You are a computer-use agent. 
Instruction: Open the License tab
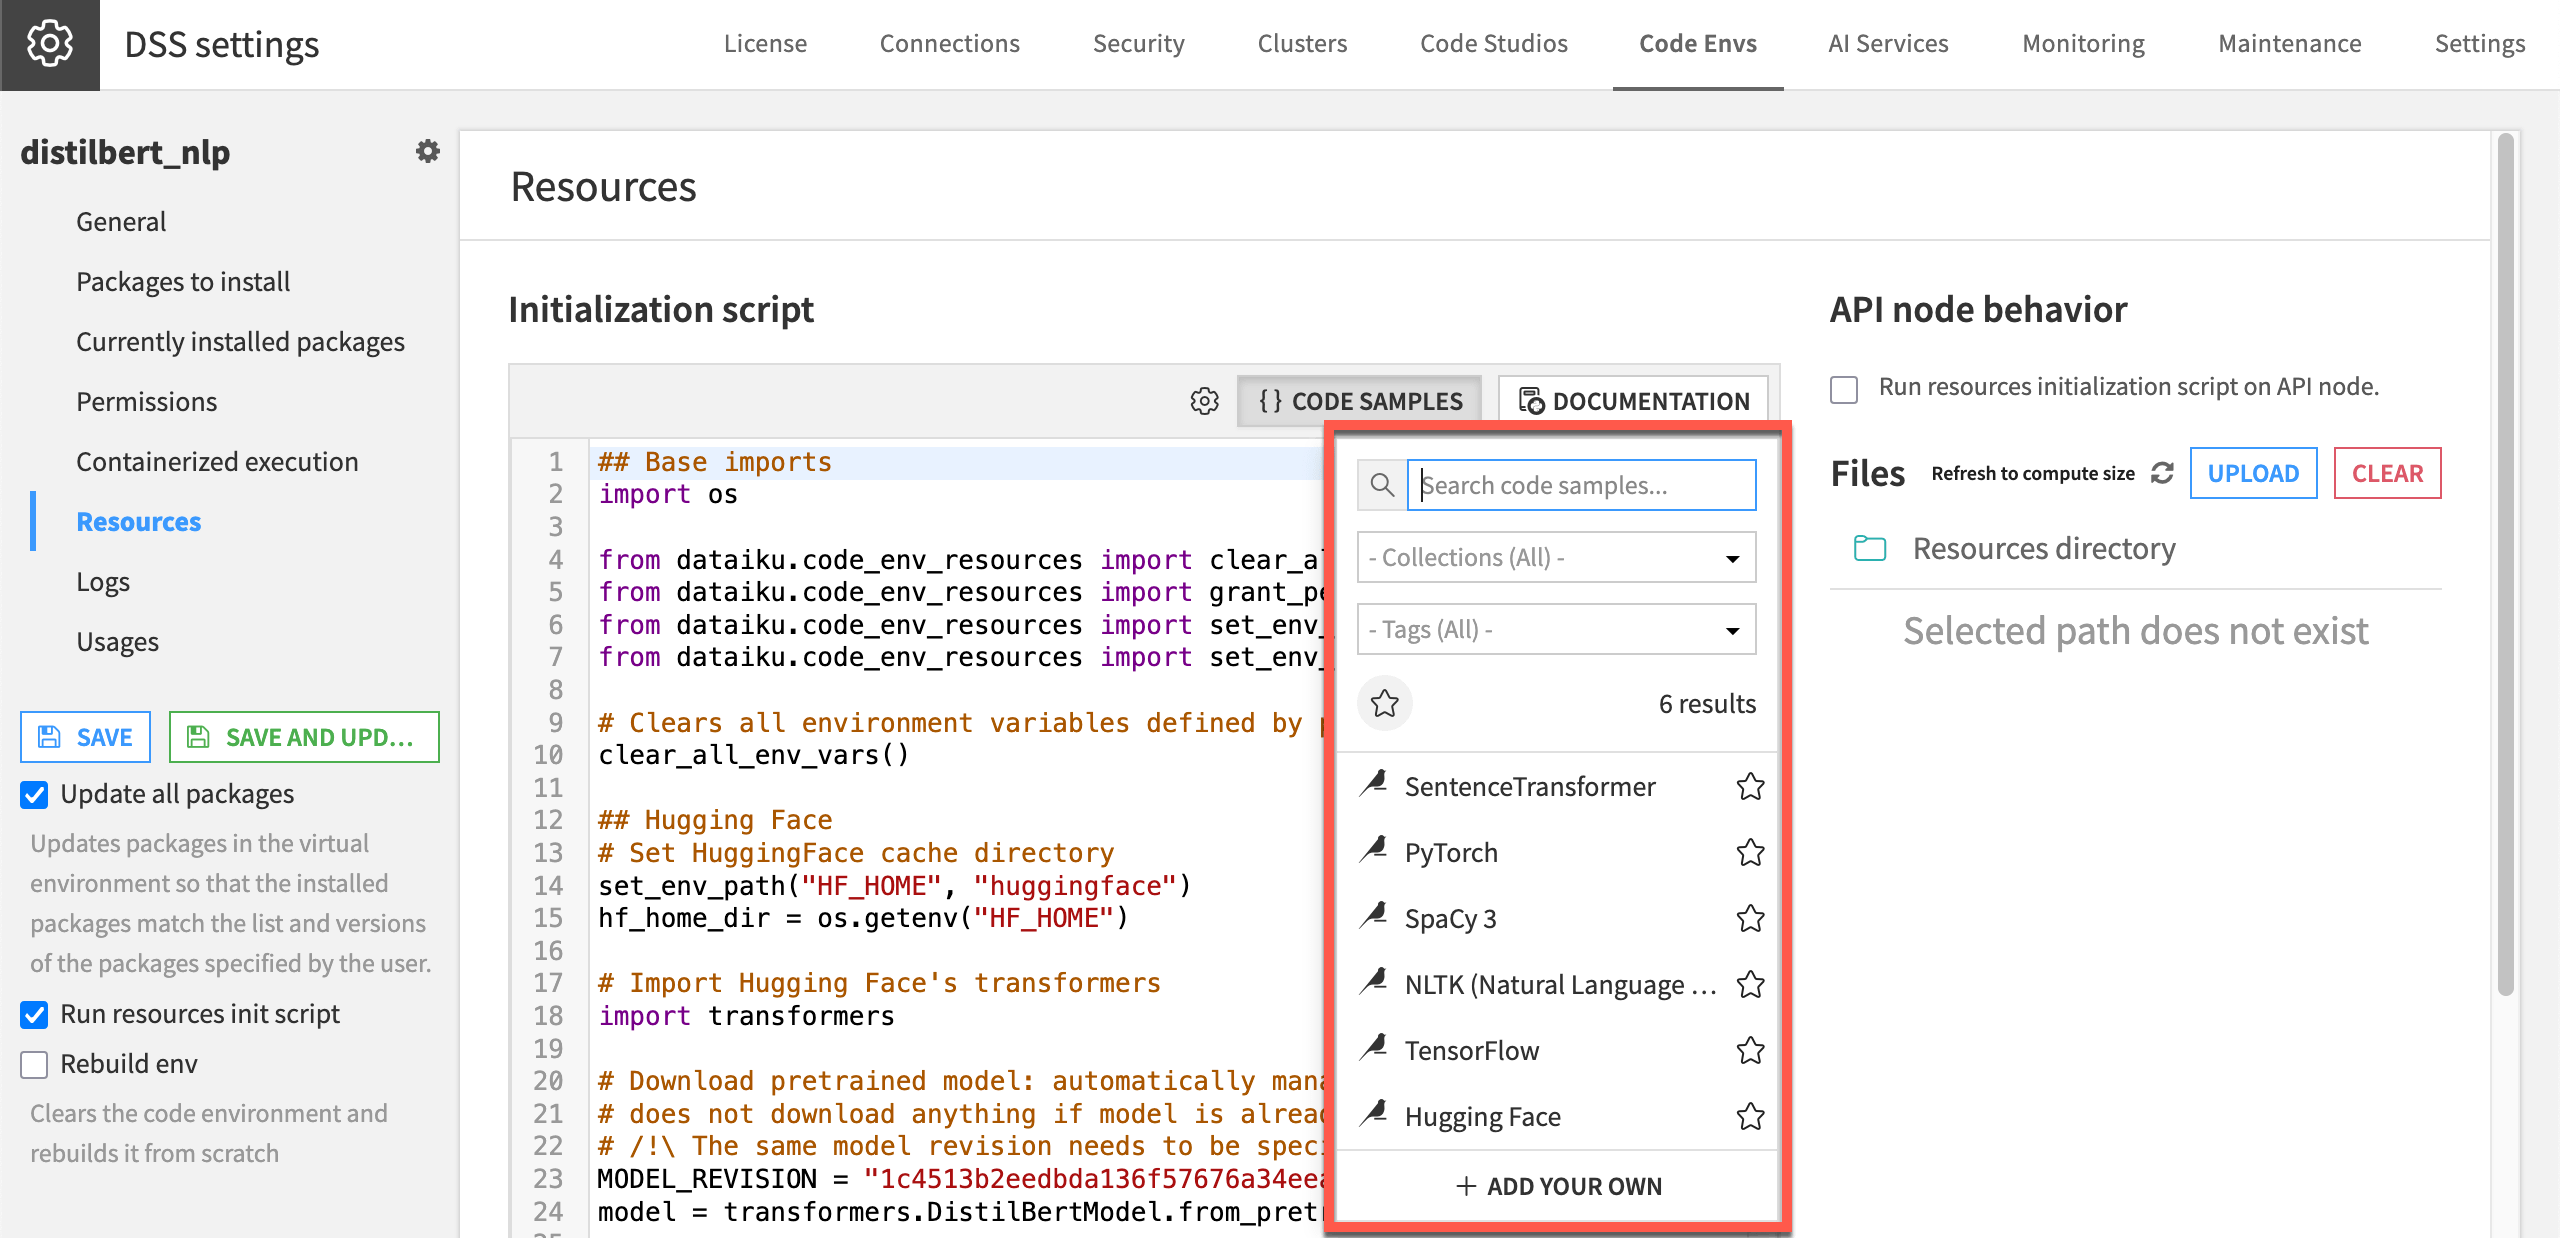pyautogui.click(x=765, y=44)
